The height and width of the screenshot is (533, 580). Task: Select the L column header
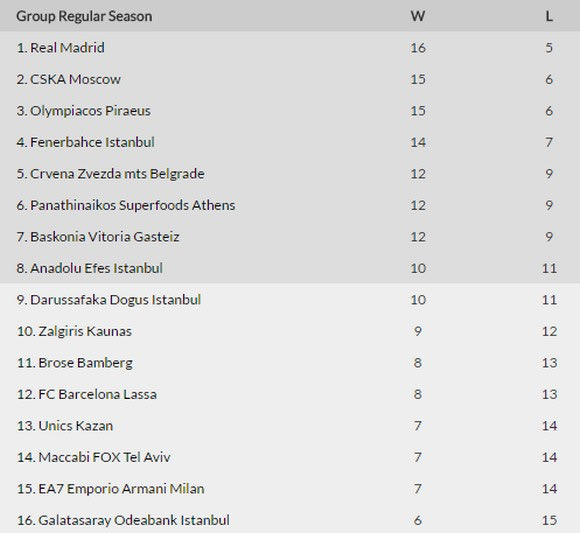(x=549, y=16)
